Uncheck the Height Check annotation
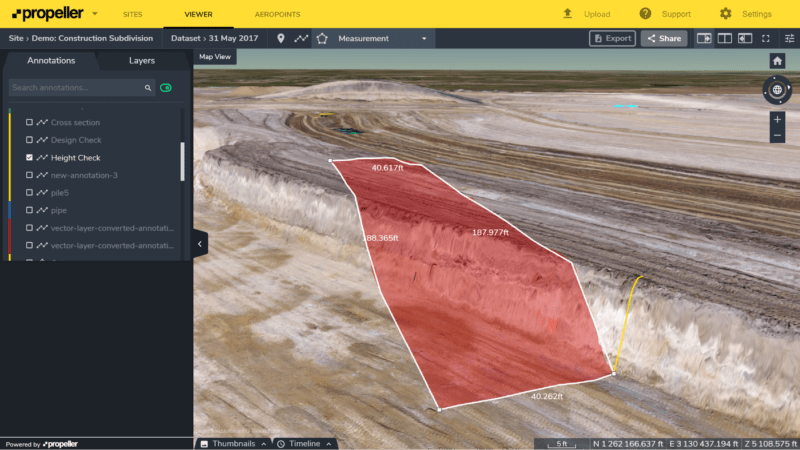Screen dimensions: 800x450 click(x=30, y=158)
